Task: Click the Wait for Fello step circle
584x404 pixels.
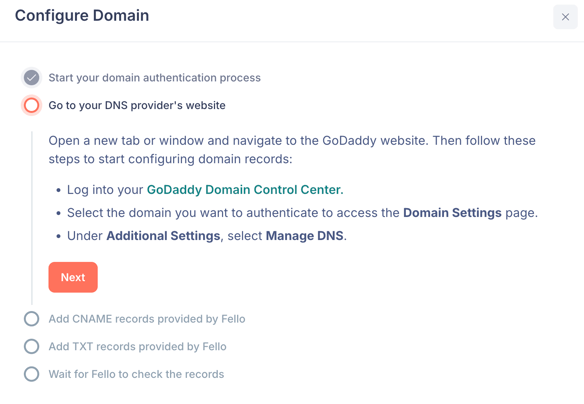Action: 32,374
